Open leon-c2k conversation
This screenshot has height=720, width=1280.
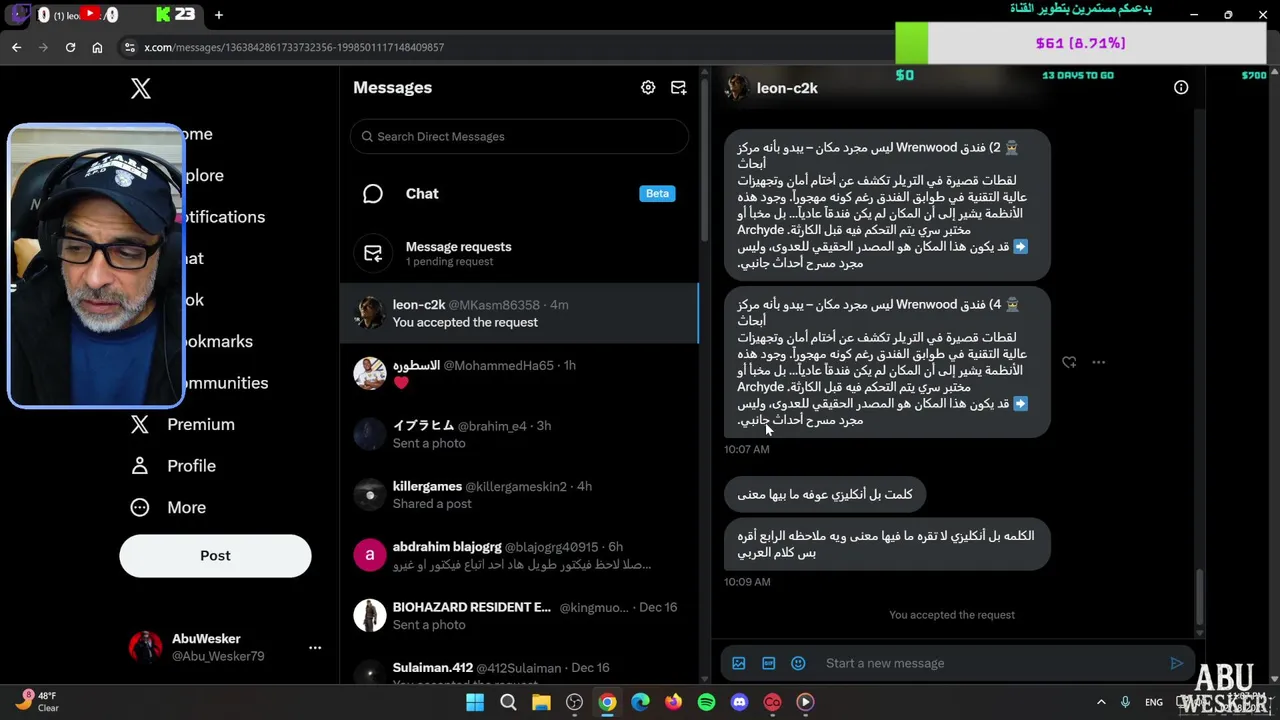(x=519, y=313)
